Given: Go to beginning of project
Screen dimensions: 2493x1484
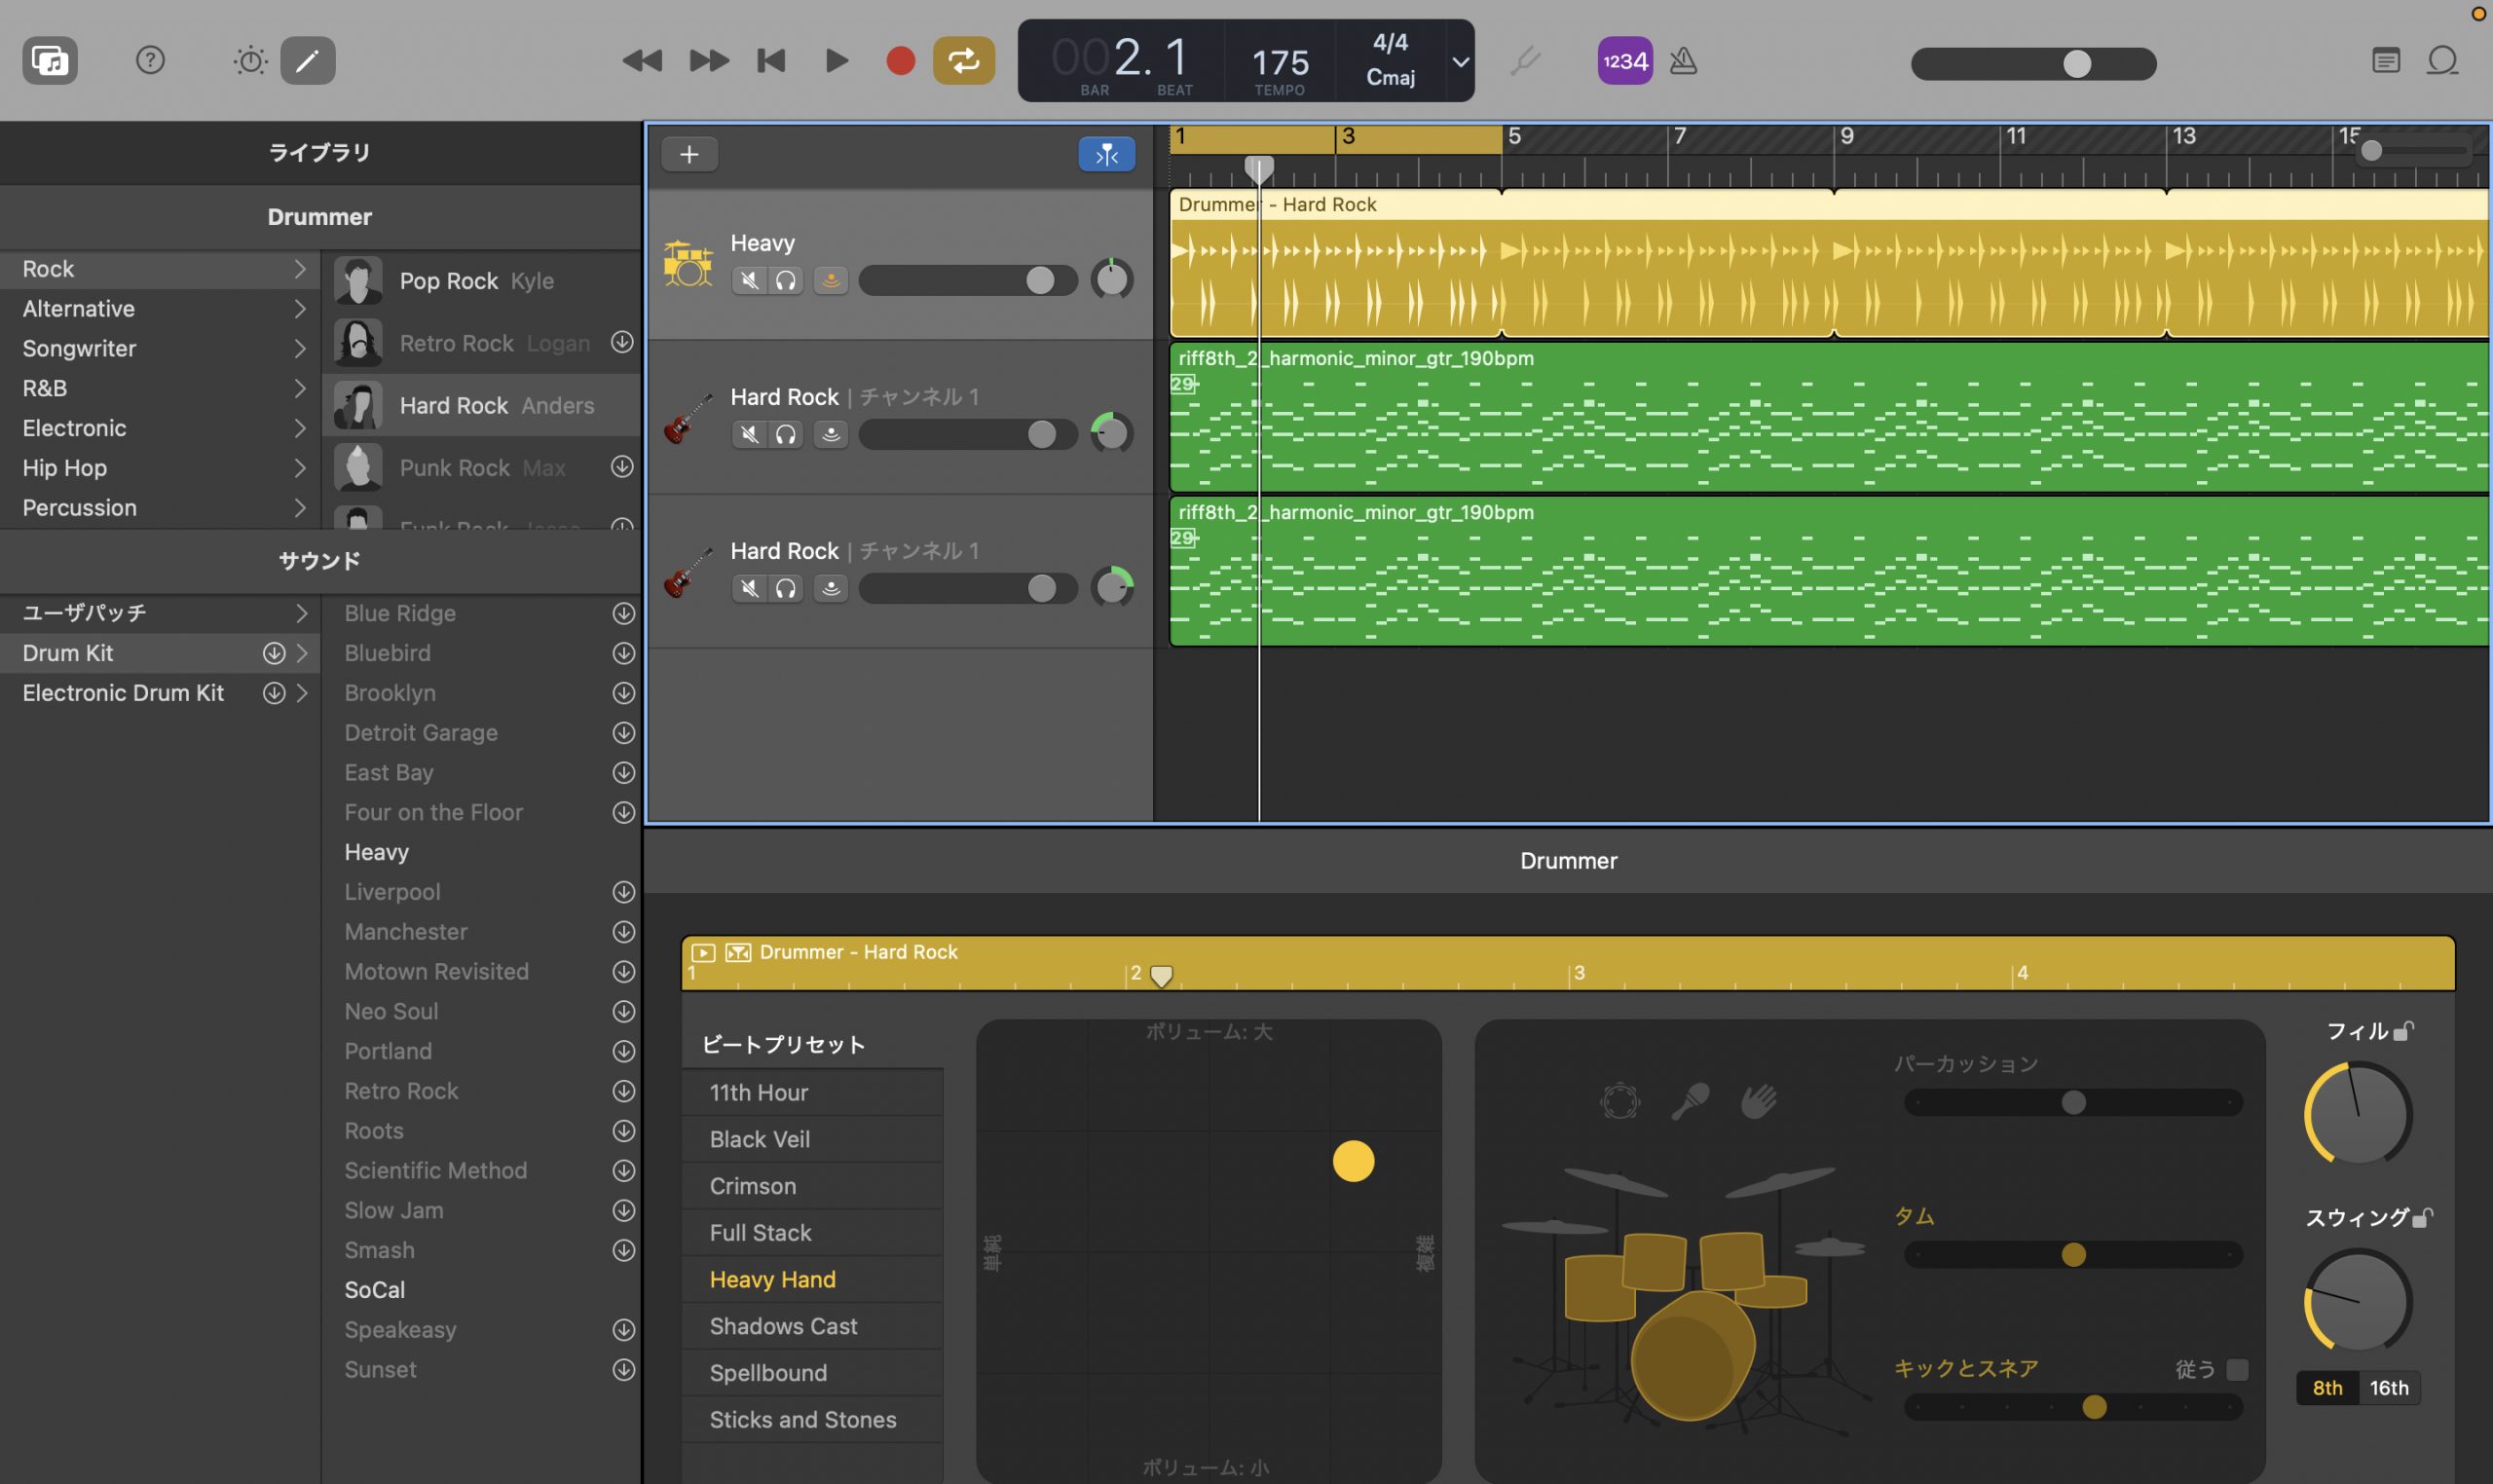Looking at the screenshot, I should [771, 61].
